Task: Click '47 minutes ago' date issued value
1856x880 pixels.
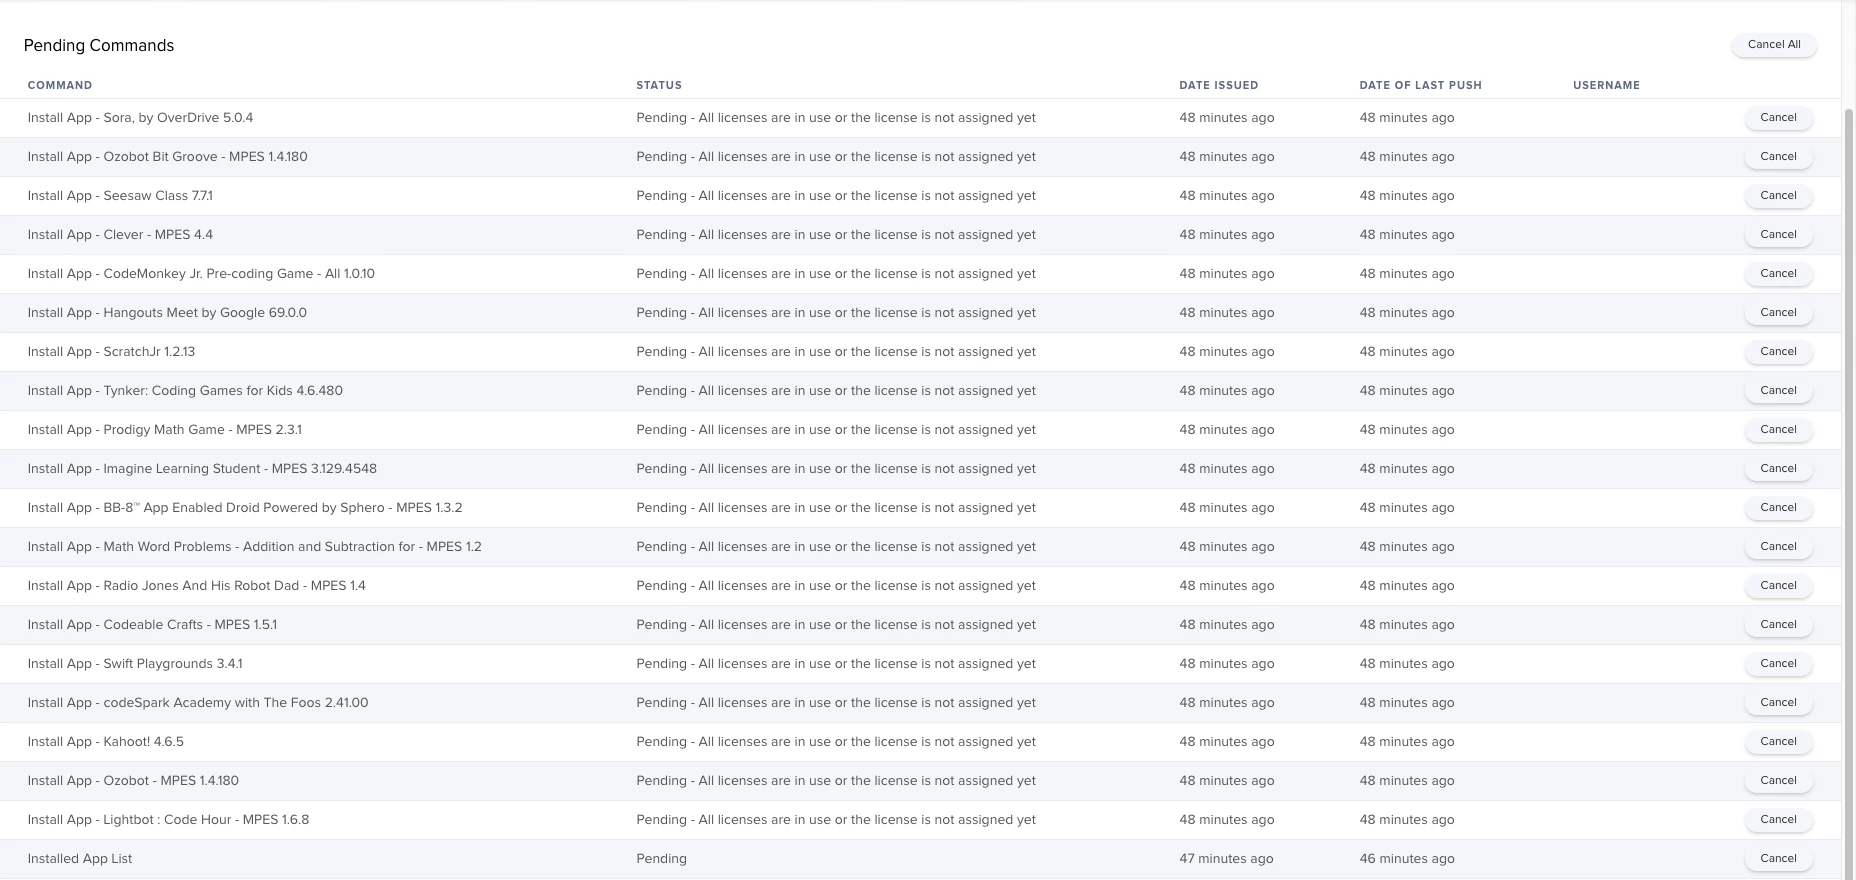Action: pyautogui.click(x=1226, y=859)
